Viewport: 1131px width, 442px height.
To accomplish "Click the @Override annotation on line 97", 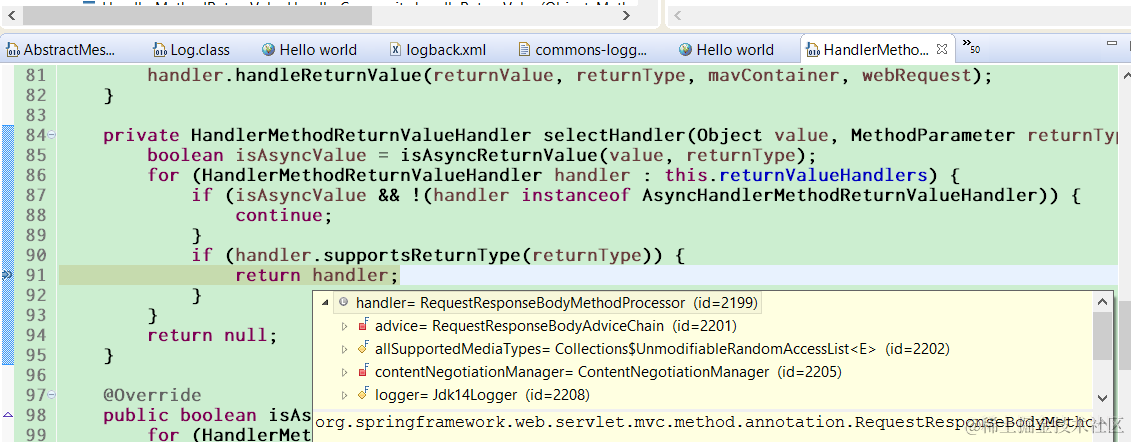I will [152, 395].
